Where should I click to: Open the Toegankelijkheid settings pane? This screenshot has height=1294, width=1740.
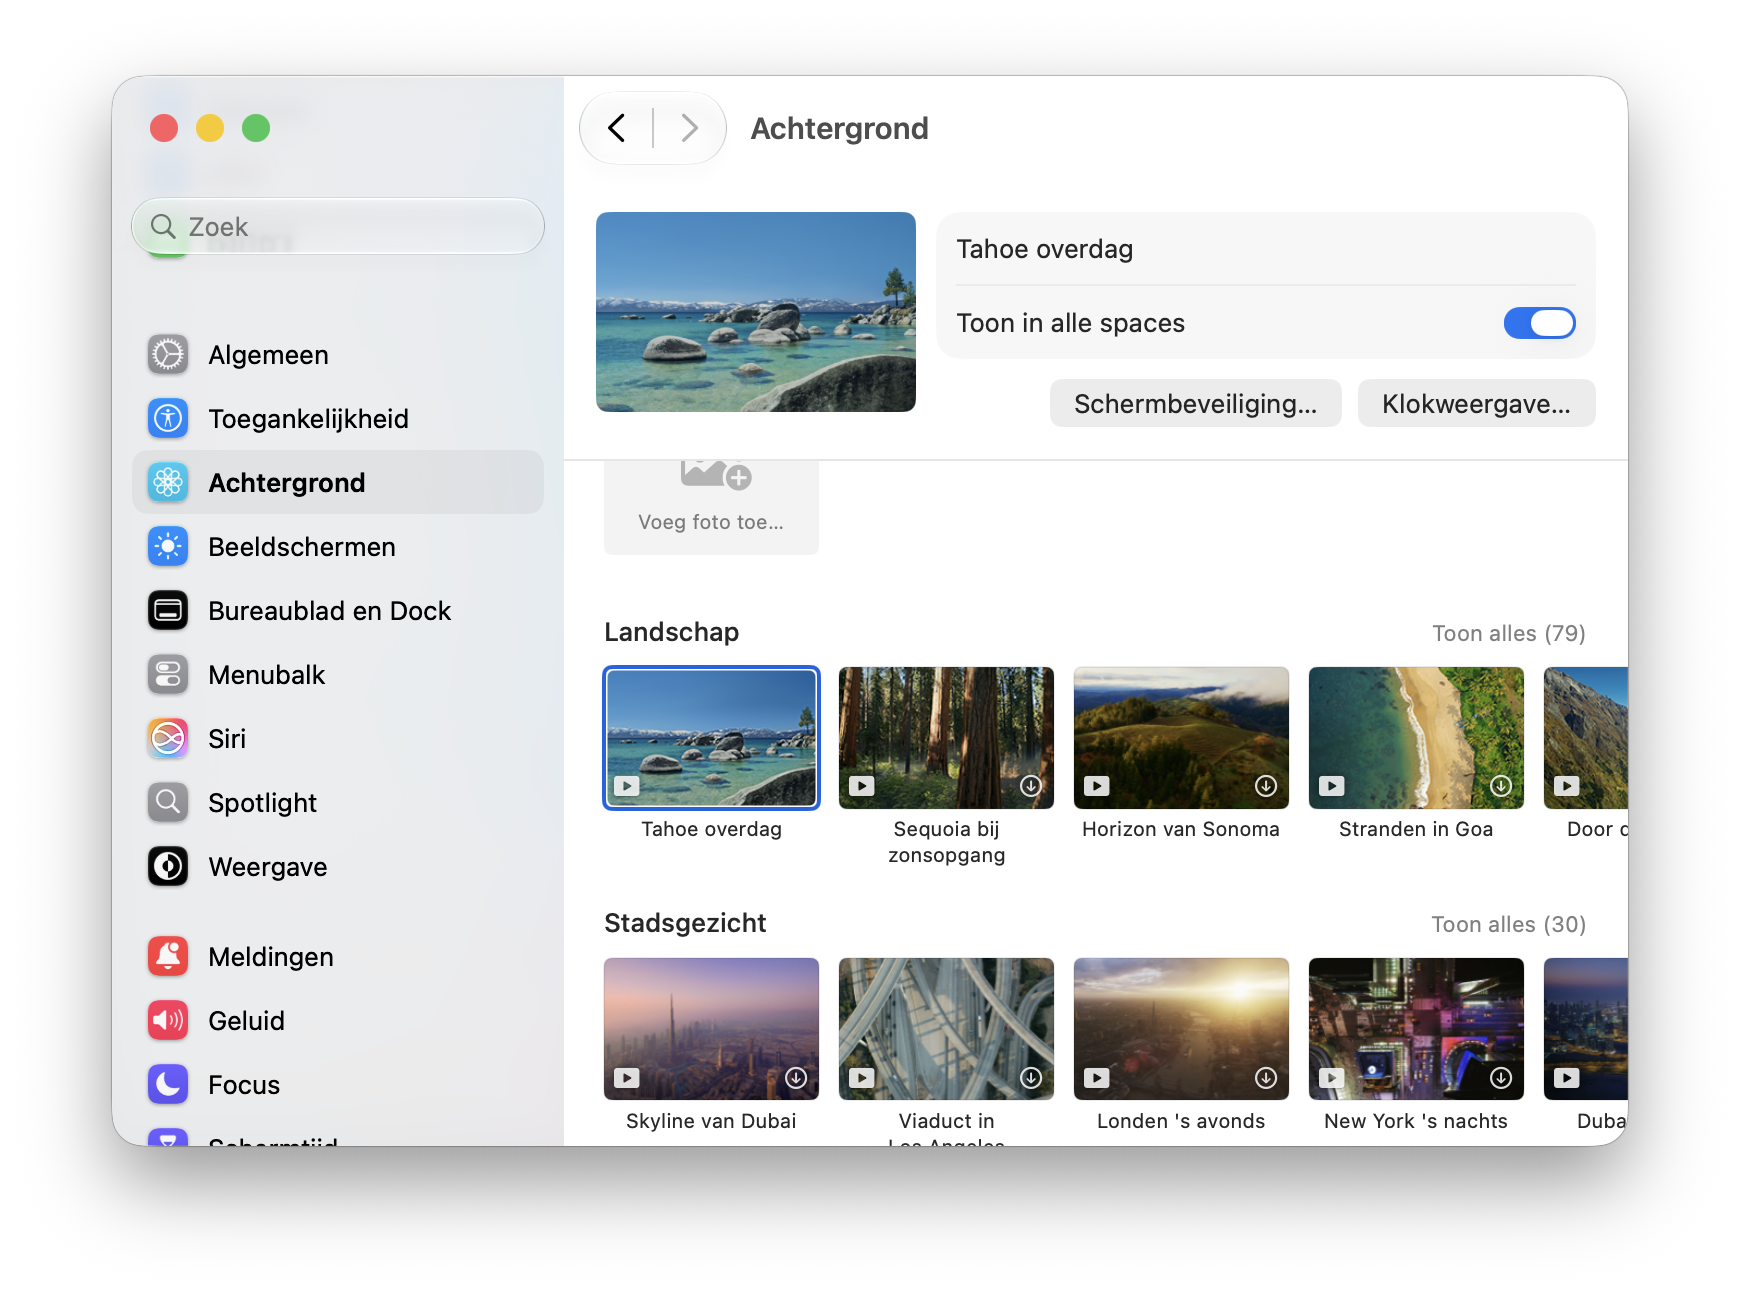point(338,419)
